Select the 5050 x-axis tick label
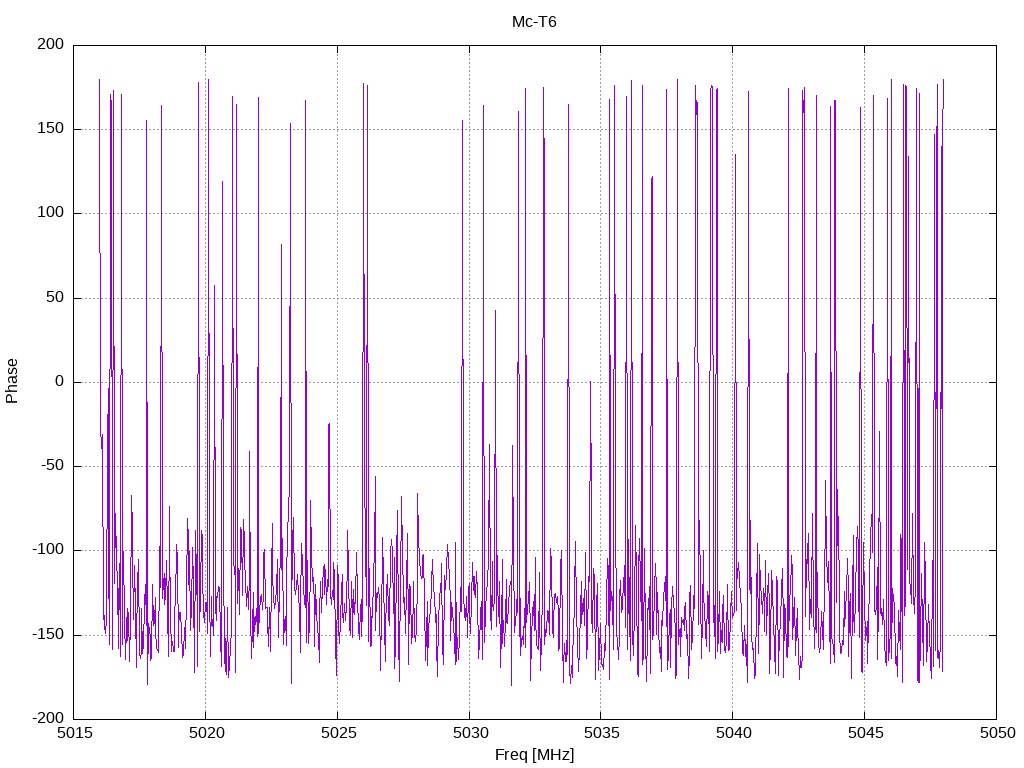The height and width of the screenshot is (768, 1024). 997,733
